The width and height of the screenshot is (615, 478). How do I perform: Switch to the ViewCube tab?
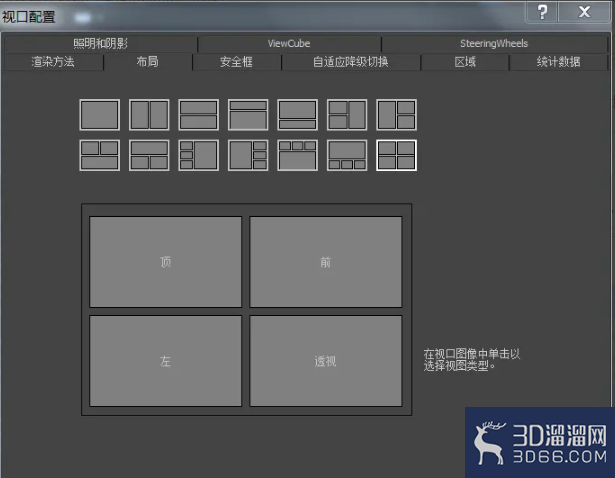click(x=289, y=44)
